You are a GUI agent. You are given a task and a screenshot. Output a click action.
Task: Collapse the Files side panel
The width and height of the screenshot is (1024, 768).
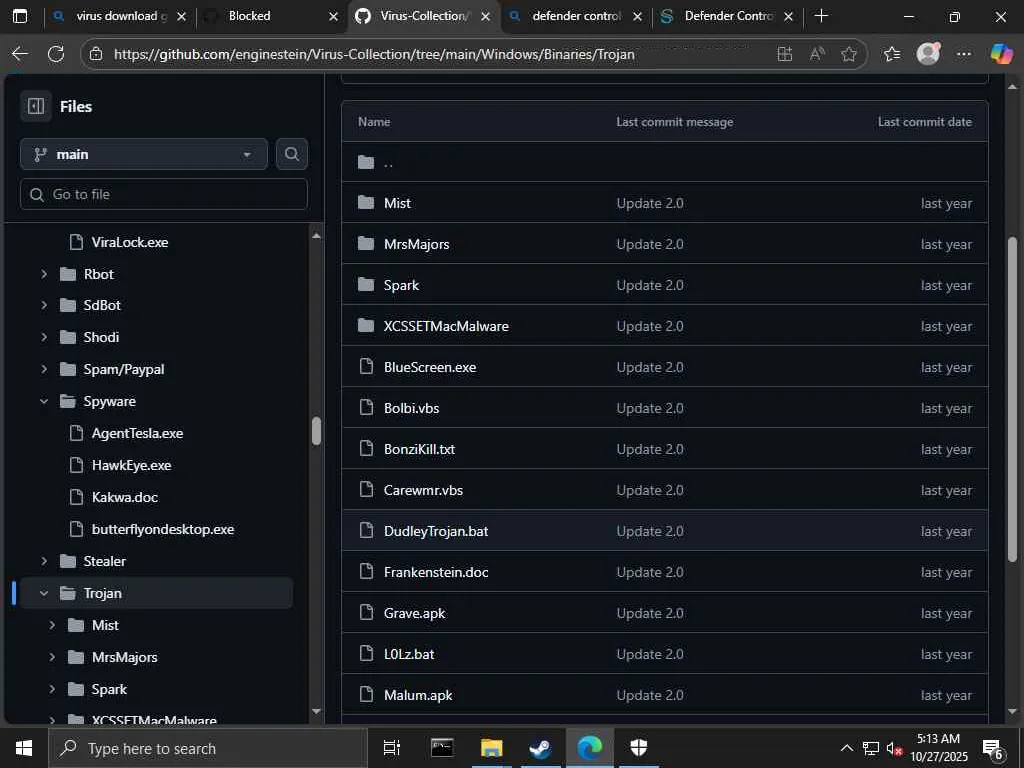[36, 106]
